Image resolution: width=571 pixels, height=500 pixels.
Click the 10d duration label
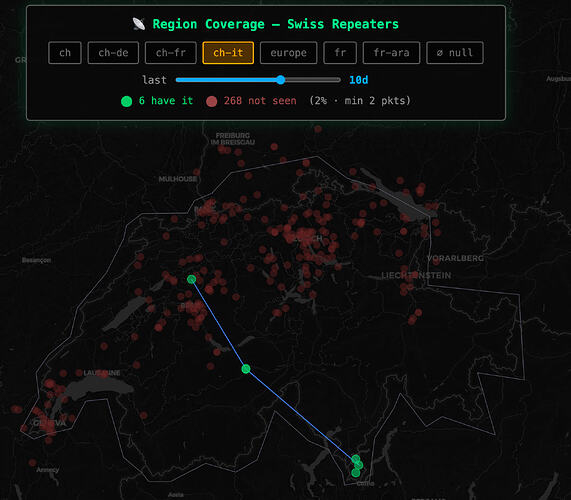point(359,80)
